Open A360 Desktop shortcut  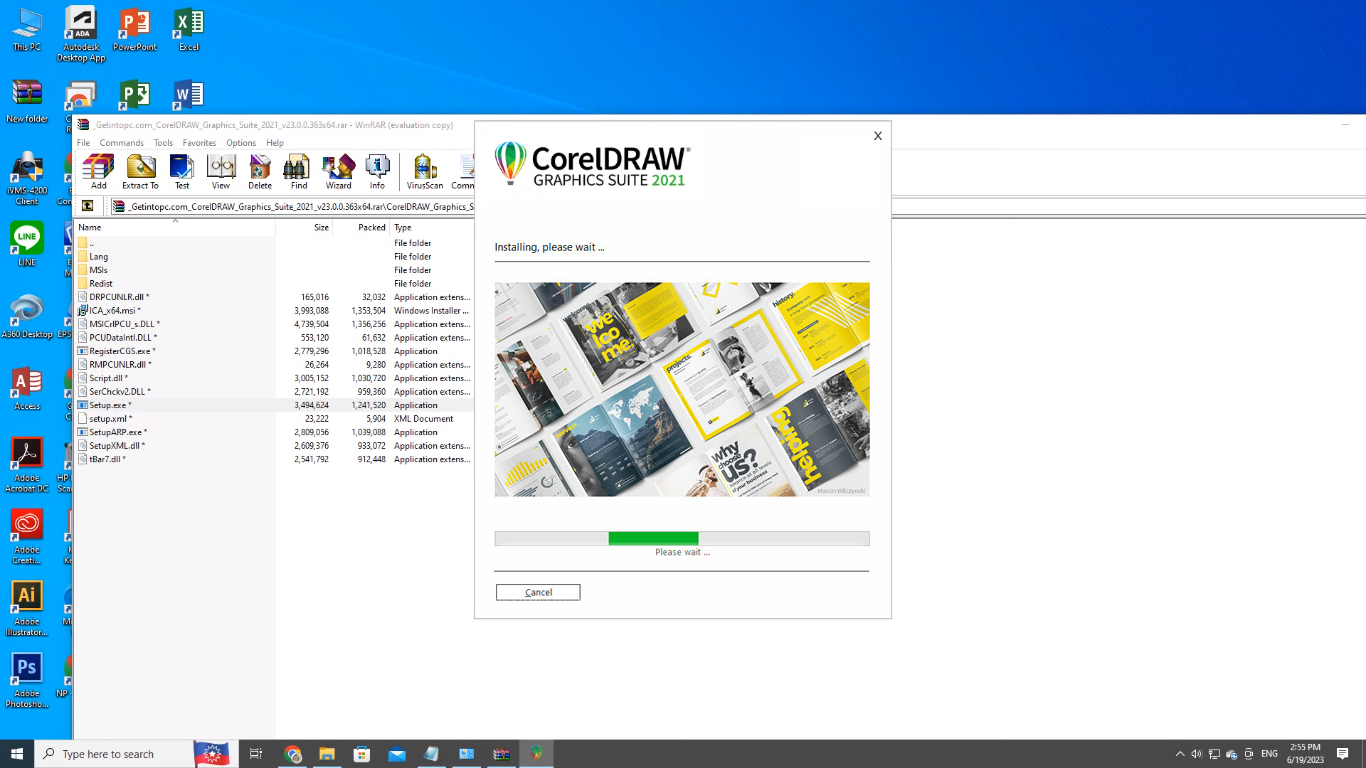coord(27,316)
